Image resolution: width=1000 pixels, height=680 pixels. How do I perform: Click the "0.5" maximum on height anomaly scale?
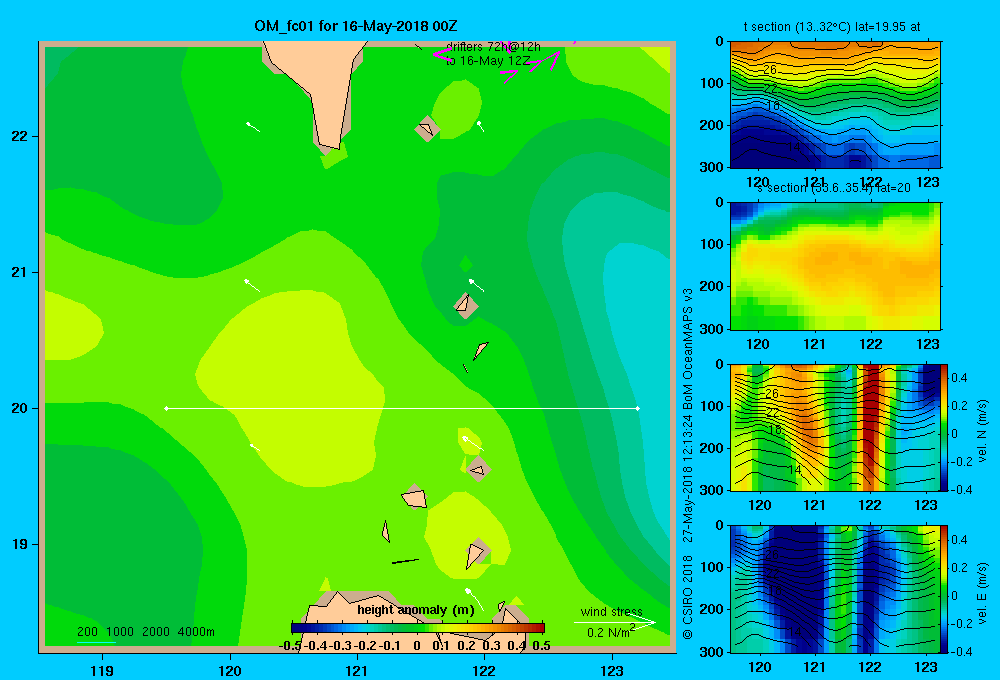point(541,646)
